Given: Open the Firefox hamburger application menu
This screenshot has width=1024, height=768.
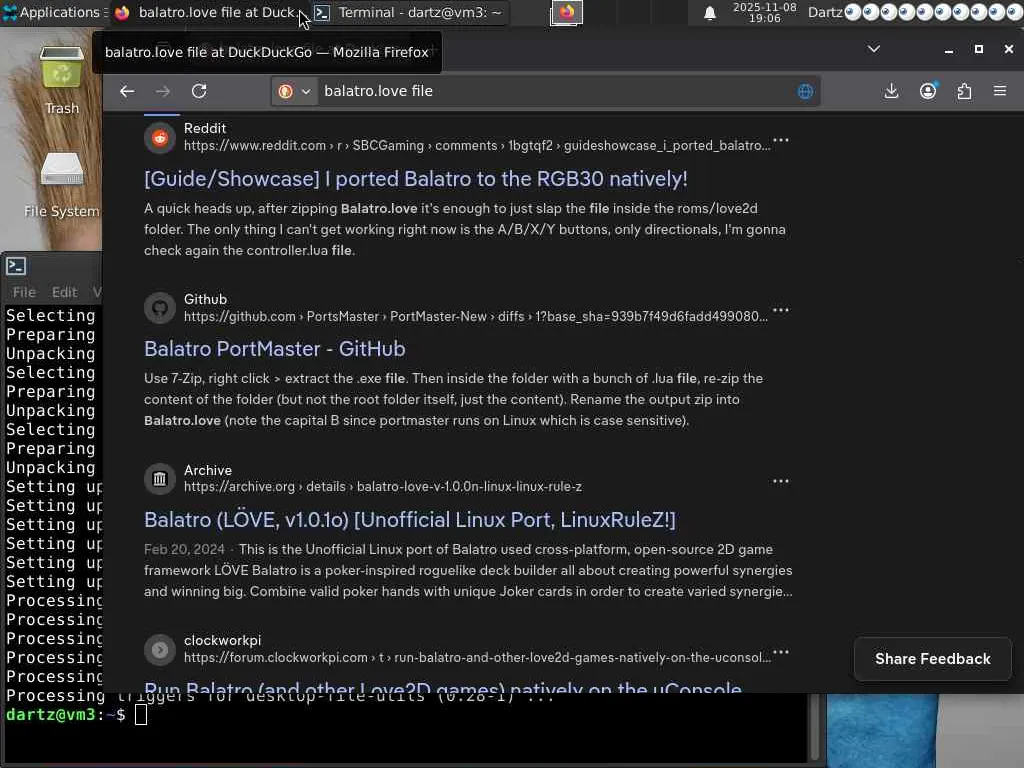Looking at the screenshot, I should 1000,91.
